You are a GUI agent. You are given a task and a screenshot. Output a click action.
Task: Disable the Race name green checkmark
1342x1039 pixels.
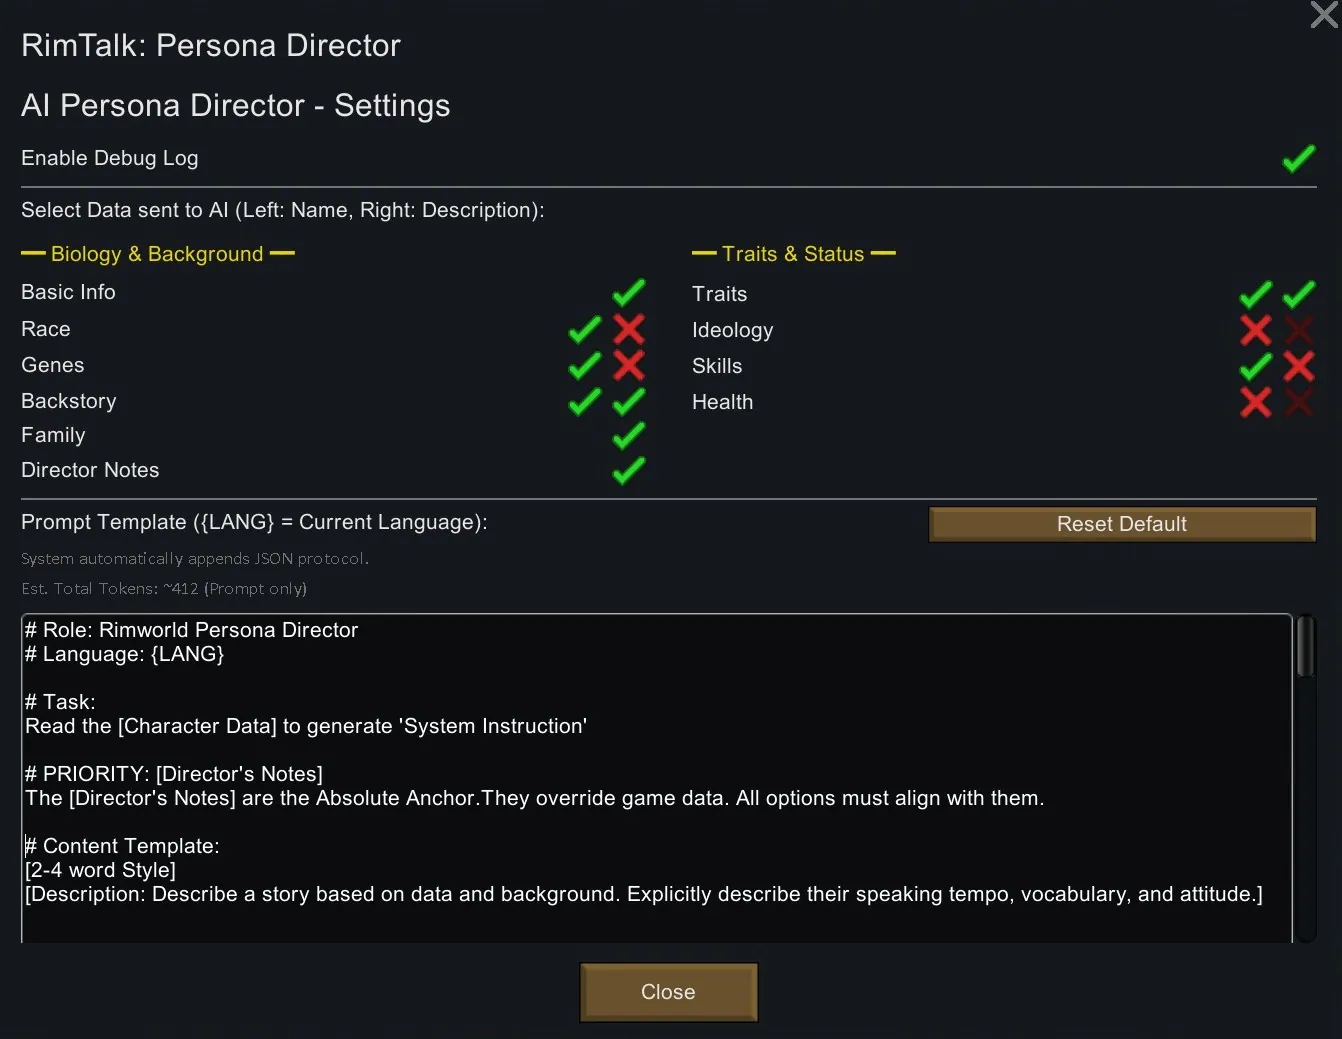[584, 329]
